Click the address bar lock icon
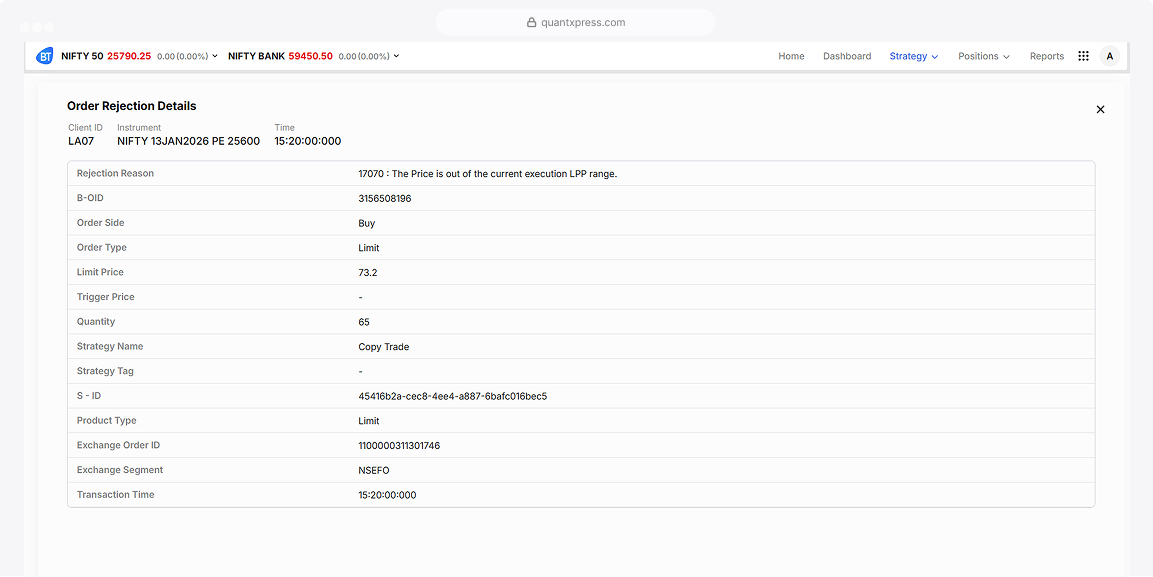The image size is (1153, 577). pyautogui.click(x=532, y=22)
